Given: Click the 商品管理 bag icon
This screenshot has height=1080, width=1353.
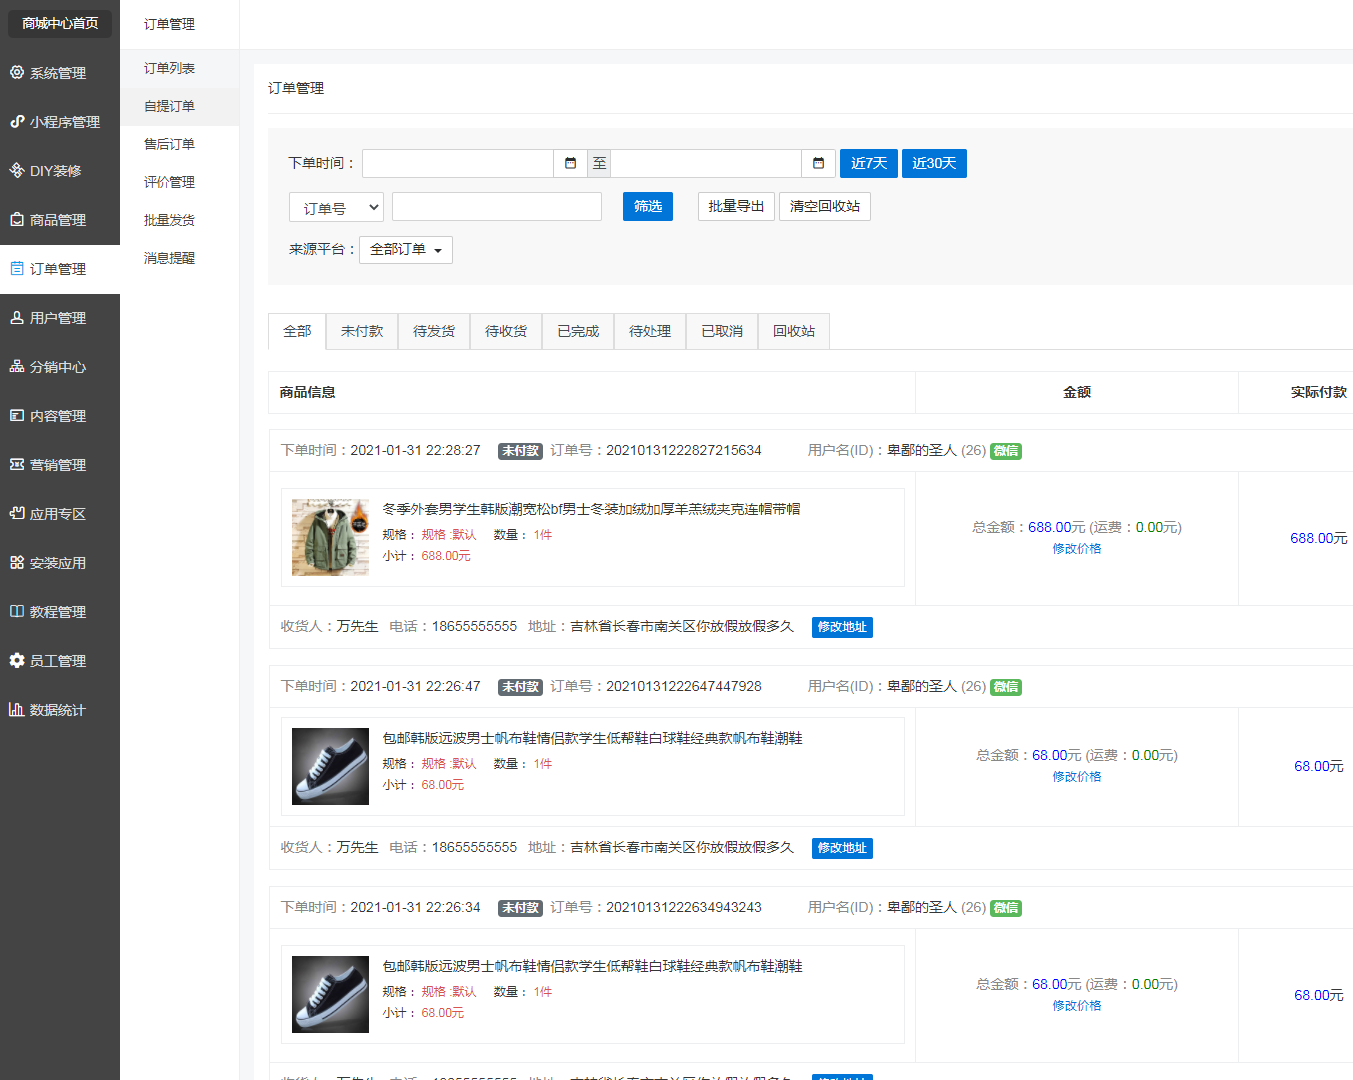Looking at the screenshot, I should point(17,219).
